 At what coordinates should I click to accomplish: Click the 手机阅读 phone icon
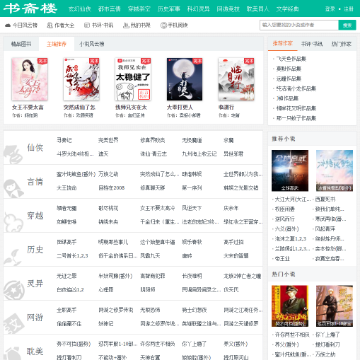coord(163,25)
